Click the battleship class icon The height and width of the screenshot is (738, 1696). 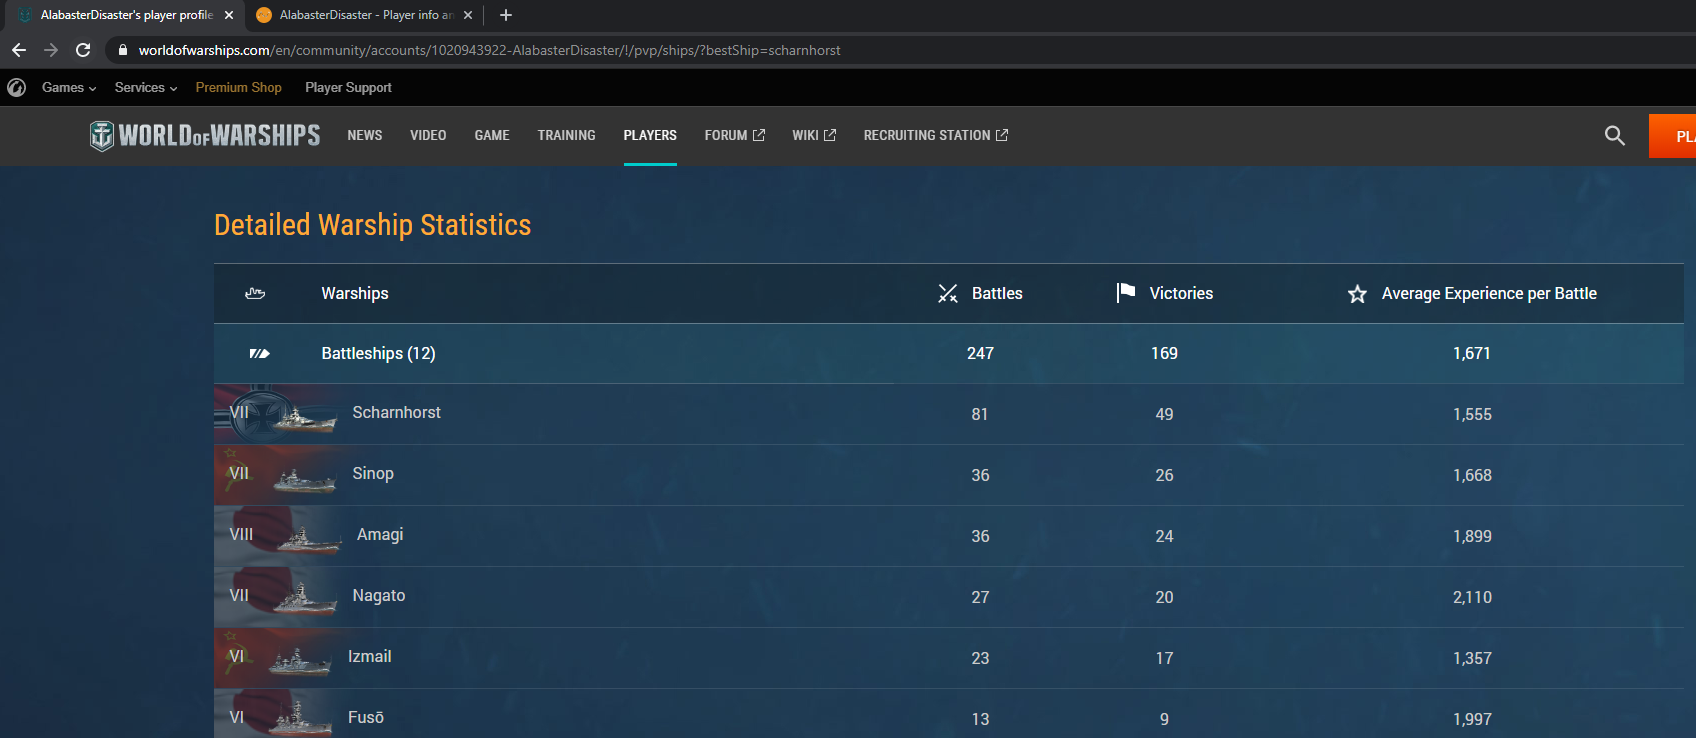[x=260, y=353]
